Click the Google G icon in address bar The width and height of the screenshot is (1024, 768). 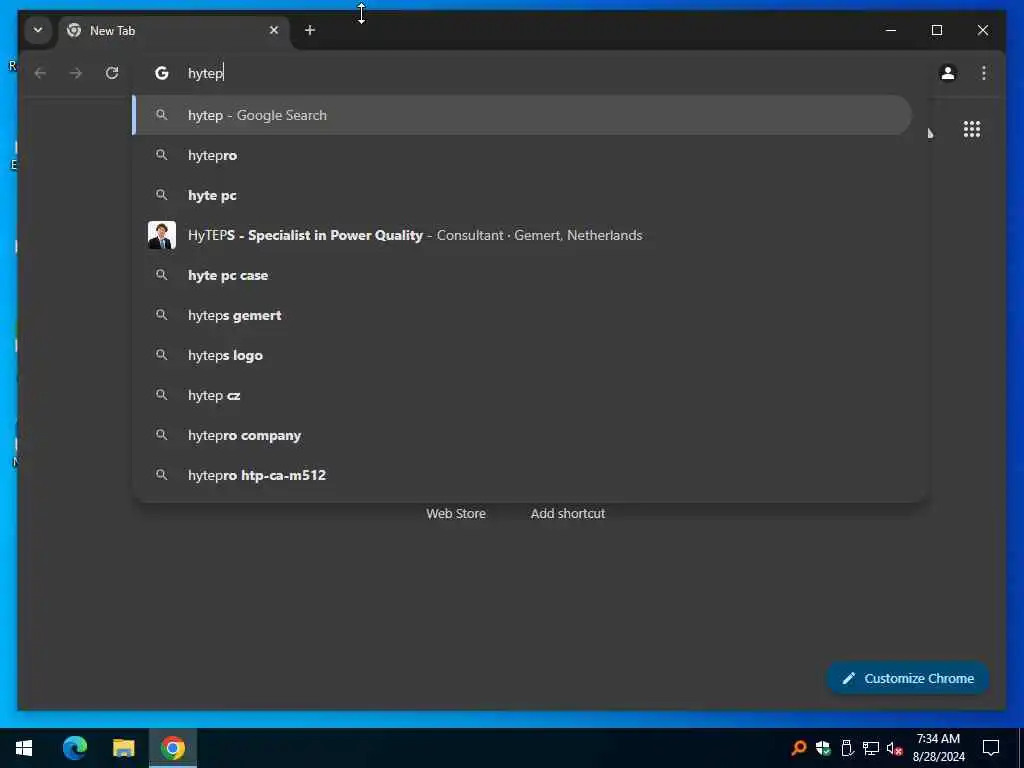click(x=161, y=73)
